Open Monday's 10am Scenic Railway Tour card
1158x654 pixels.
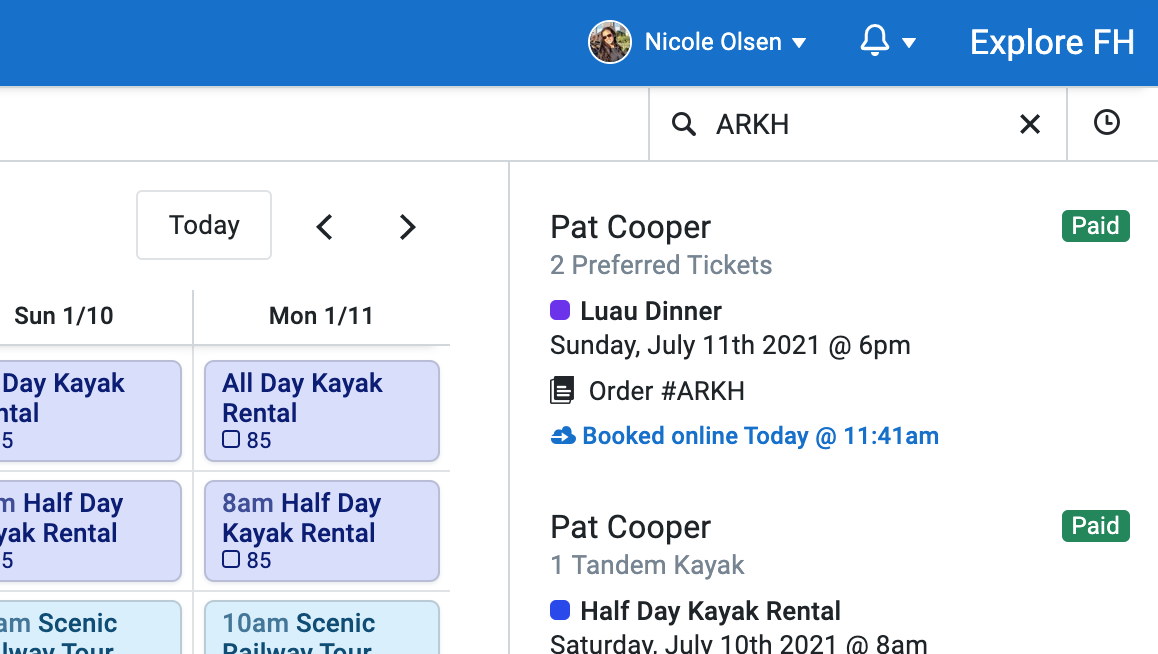[x=322, y=628]
